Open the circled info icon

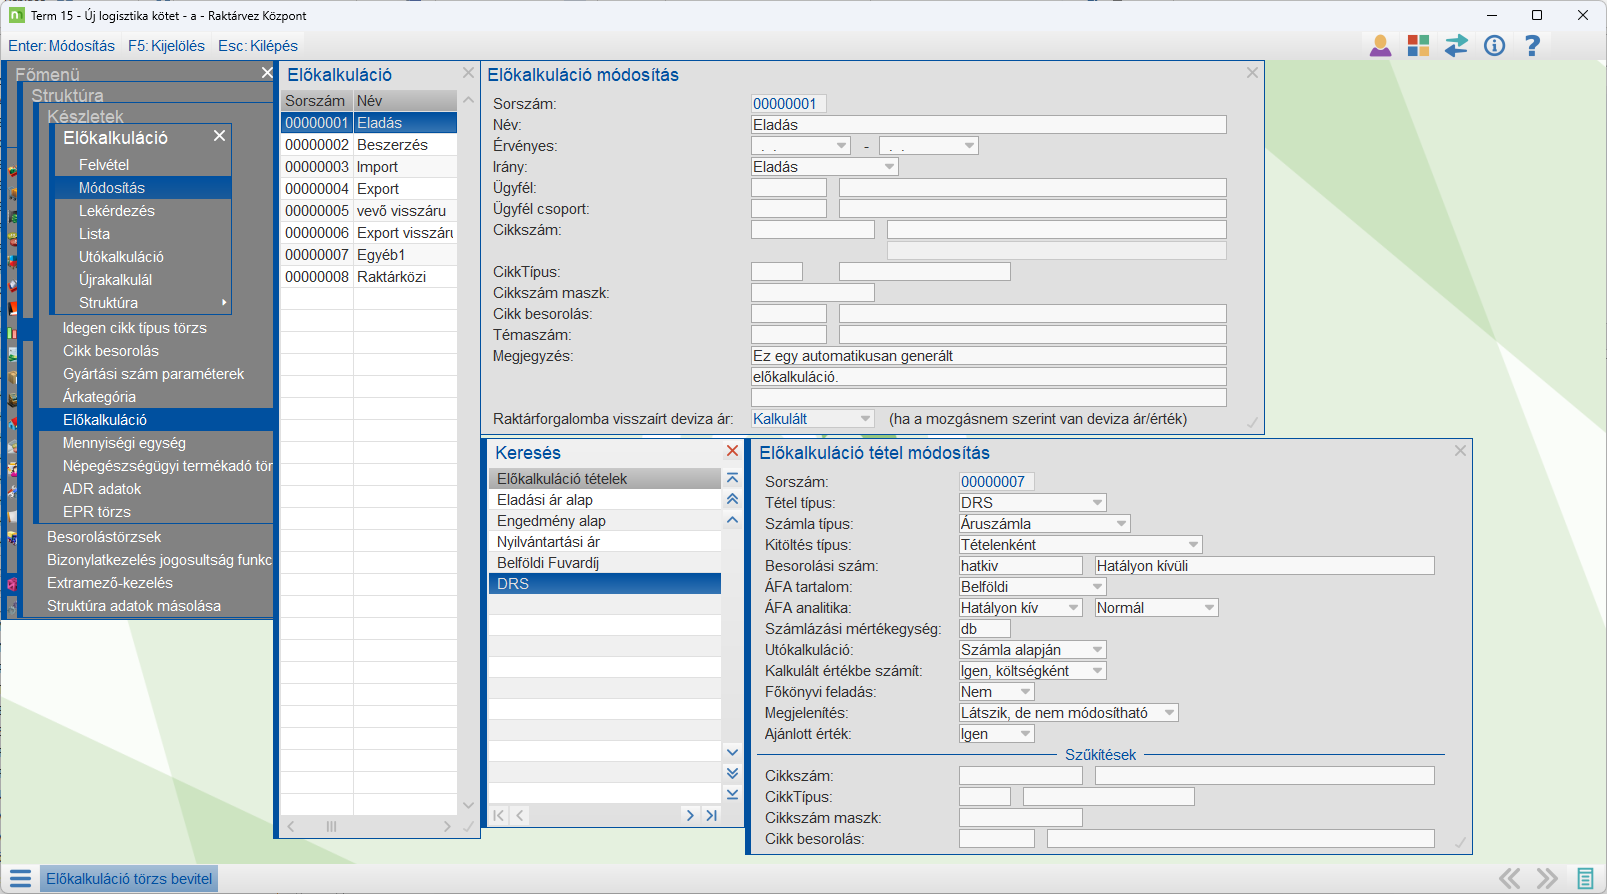point(1494,46)
